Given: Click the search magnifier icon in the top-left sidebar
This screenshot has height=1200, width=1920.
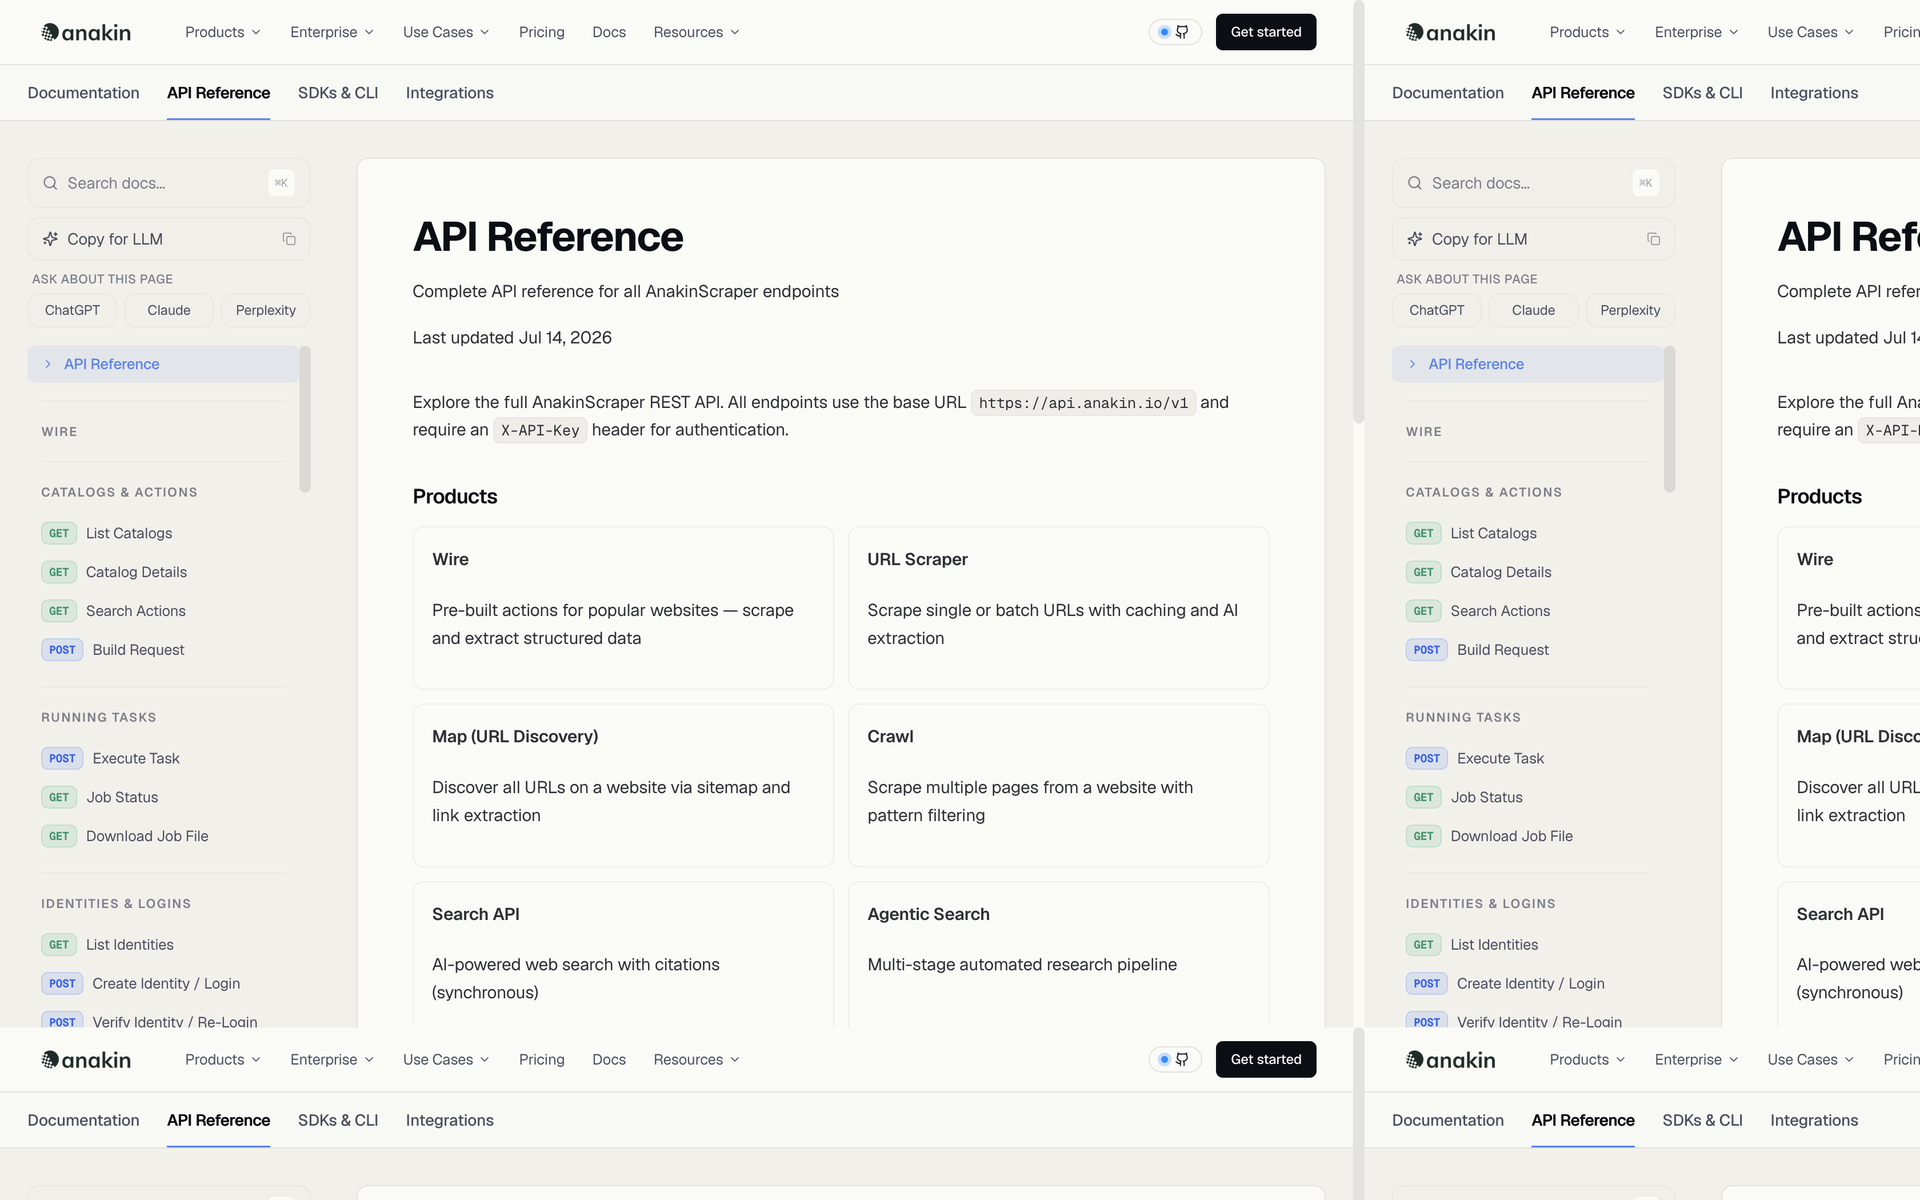Looking at the screenshot, I should 50,183.
